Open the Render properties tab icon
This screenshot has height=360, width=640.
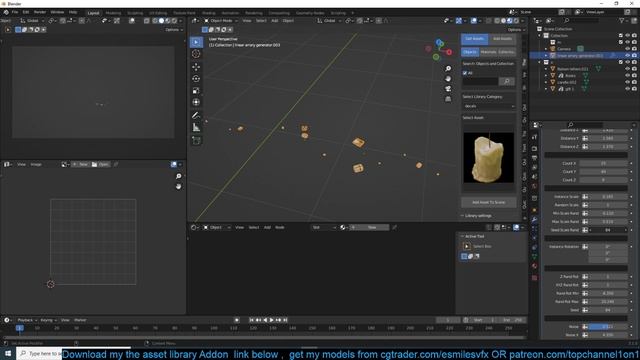534,148
